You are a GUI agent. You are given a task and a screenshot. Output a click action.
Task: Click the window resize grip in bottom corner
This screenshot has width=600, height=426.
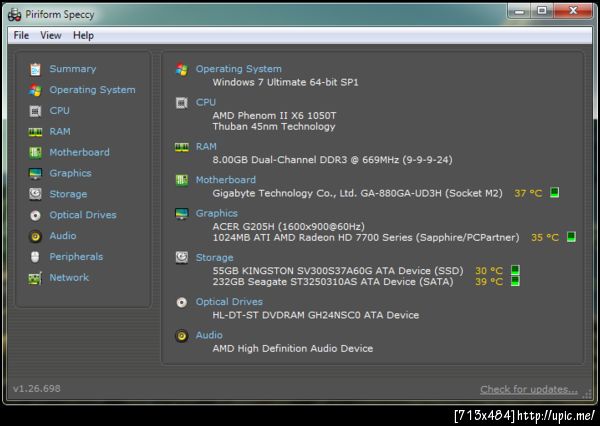587,395
